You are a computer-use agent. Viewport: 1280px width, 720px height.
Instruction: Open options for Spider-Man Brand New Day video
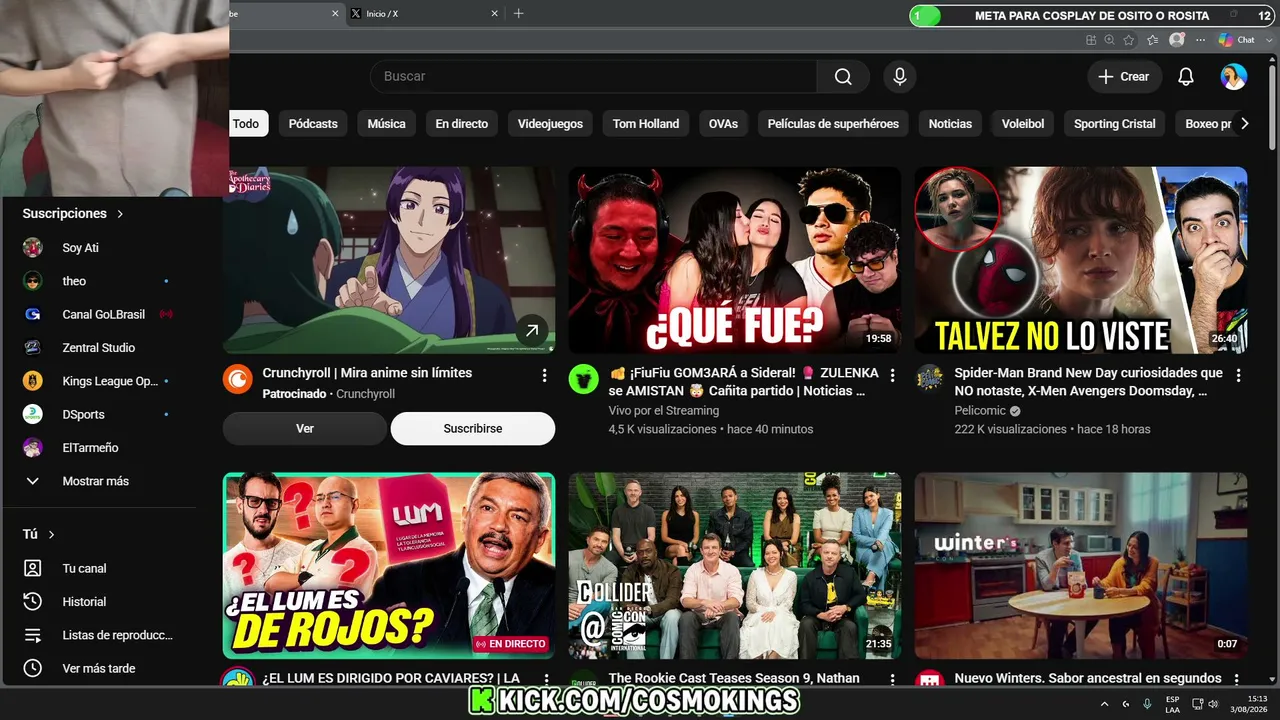click(1238, 375)
